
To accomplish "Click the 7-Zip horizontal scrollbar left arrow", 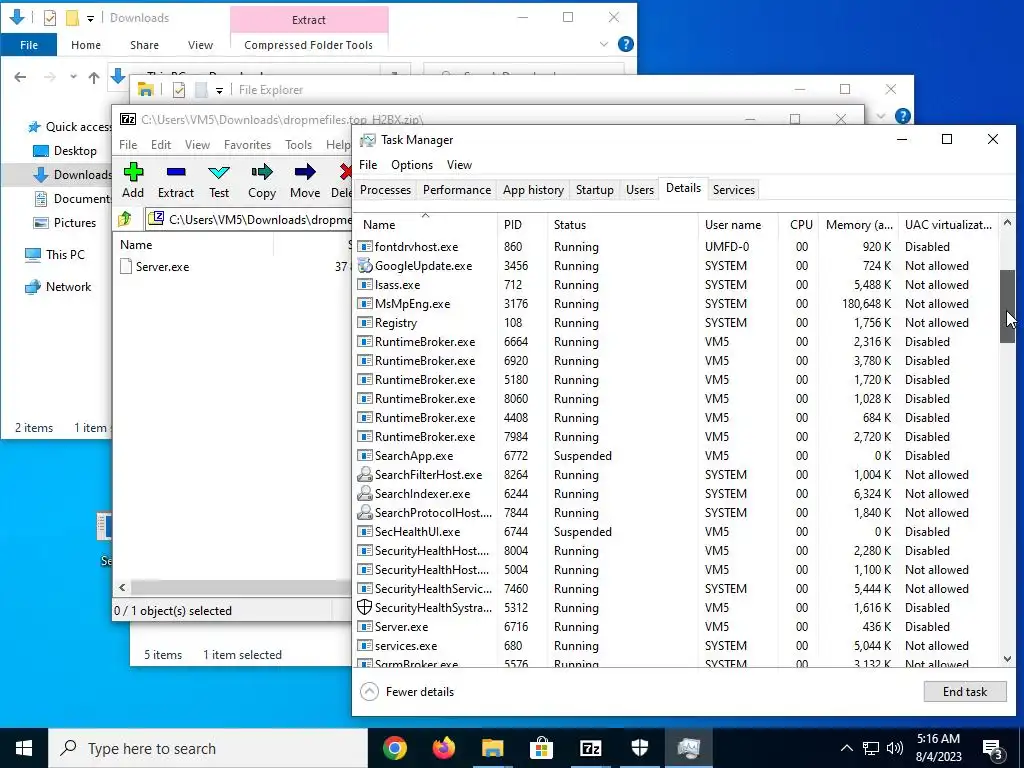I will pyautogui.click(x=122, y=587).
